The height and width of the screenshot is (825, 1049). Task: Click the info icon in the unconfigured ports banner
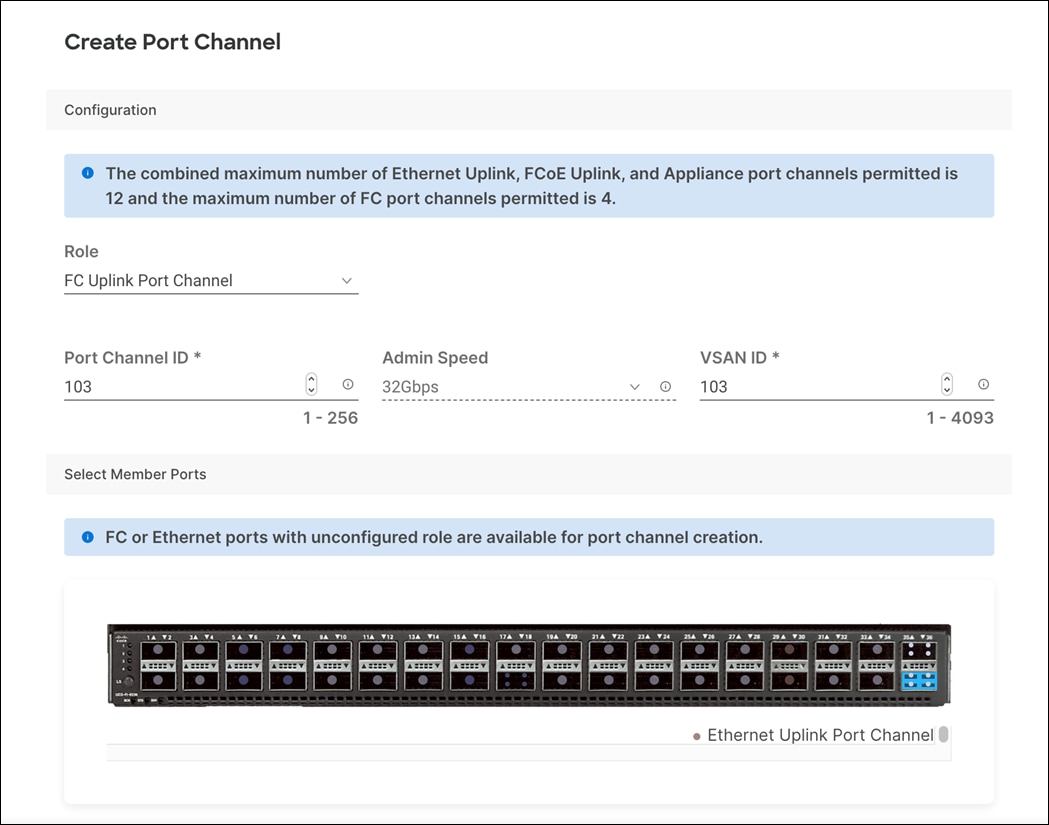point(87,537)
